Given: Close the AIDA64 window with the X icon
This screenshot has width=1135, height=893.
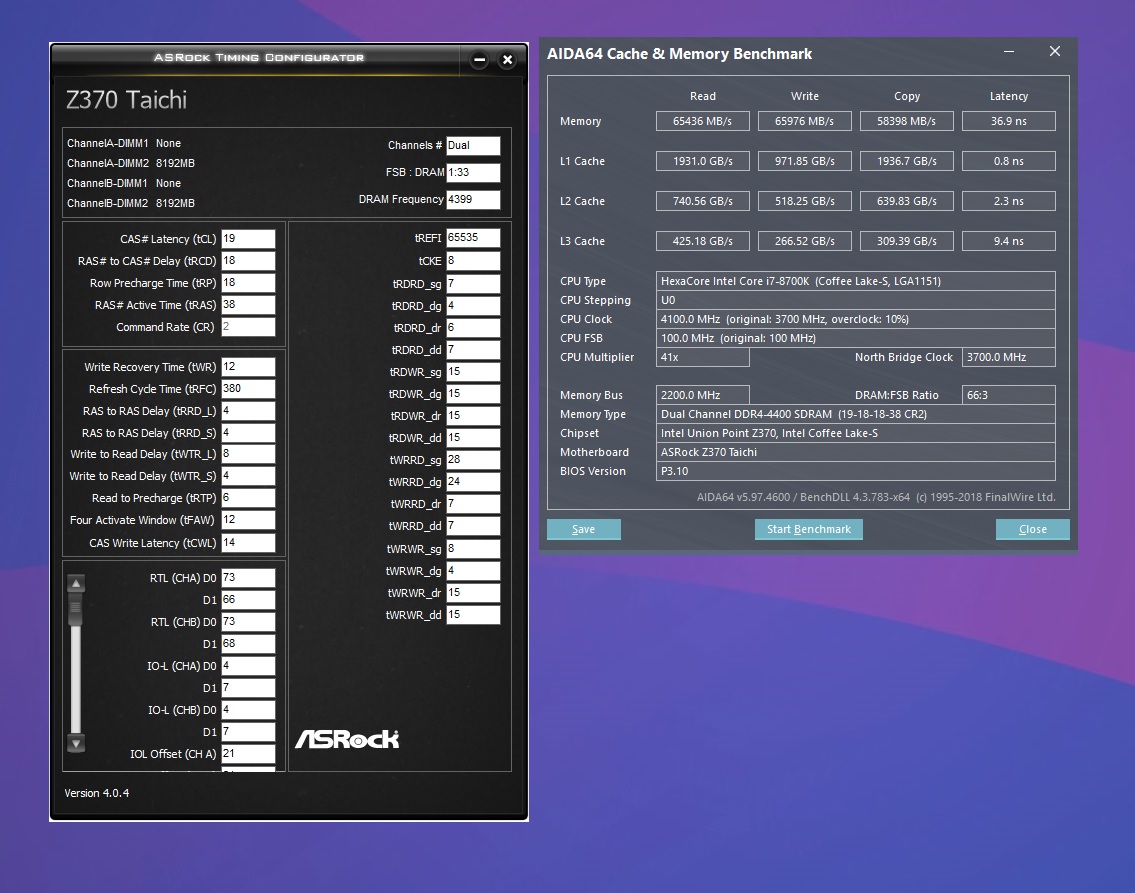Looking at the screenshot, I should [1055, 51].
